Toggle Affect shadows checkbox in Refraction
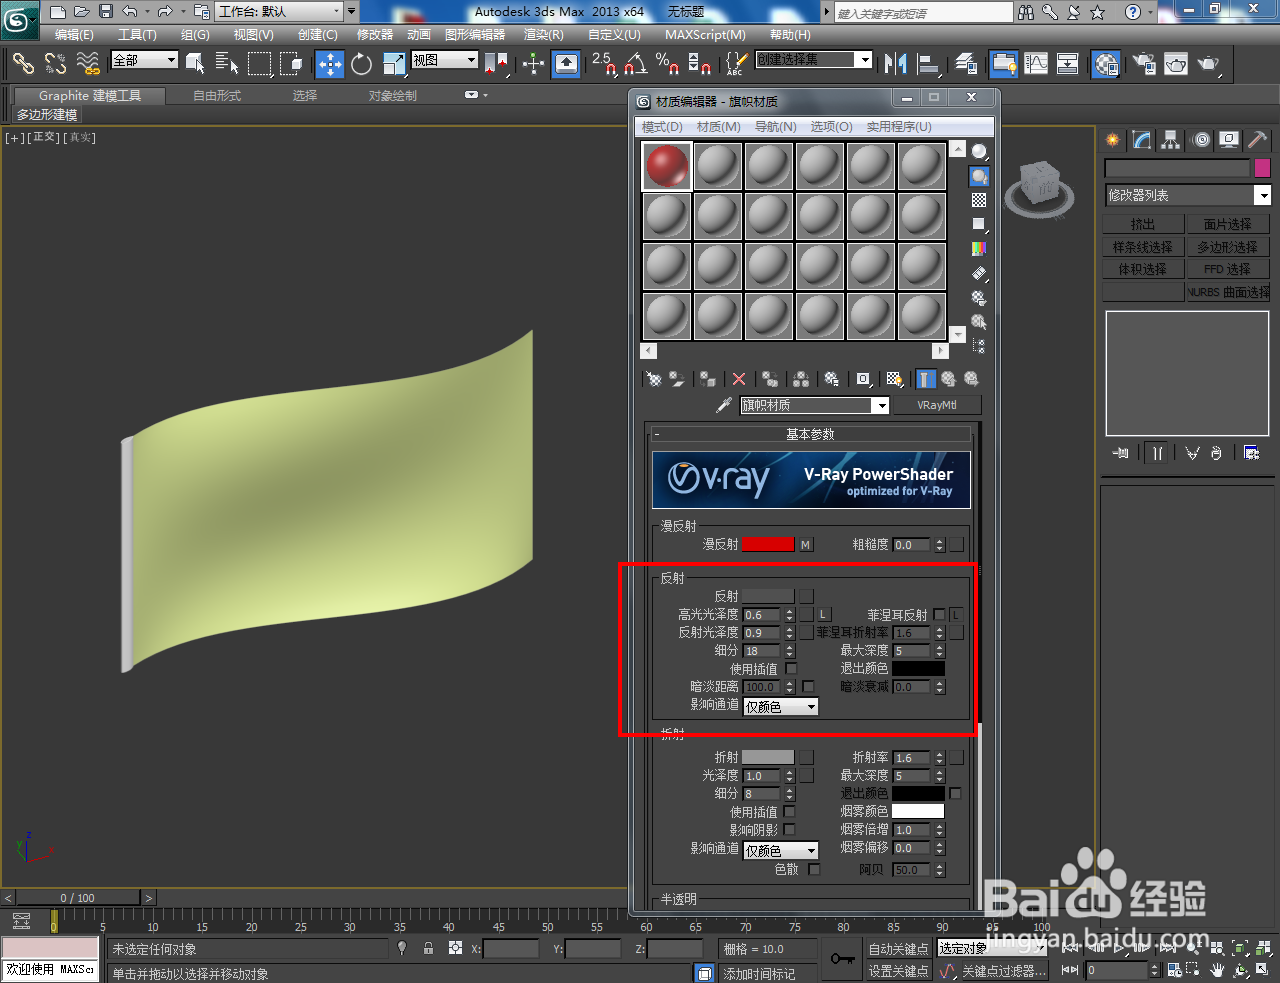Screen dimensions: 1280x983 coord(790,830)
